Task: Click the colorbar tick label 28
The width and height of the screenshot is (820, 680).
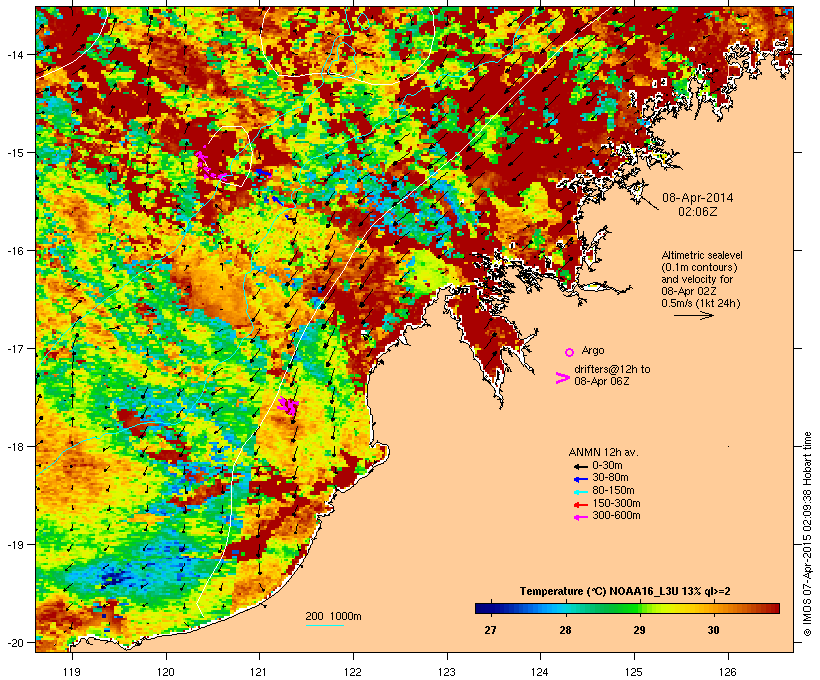Action: [x=565, y=630]
